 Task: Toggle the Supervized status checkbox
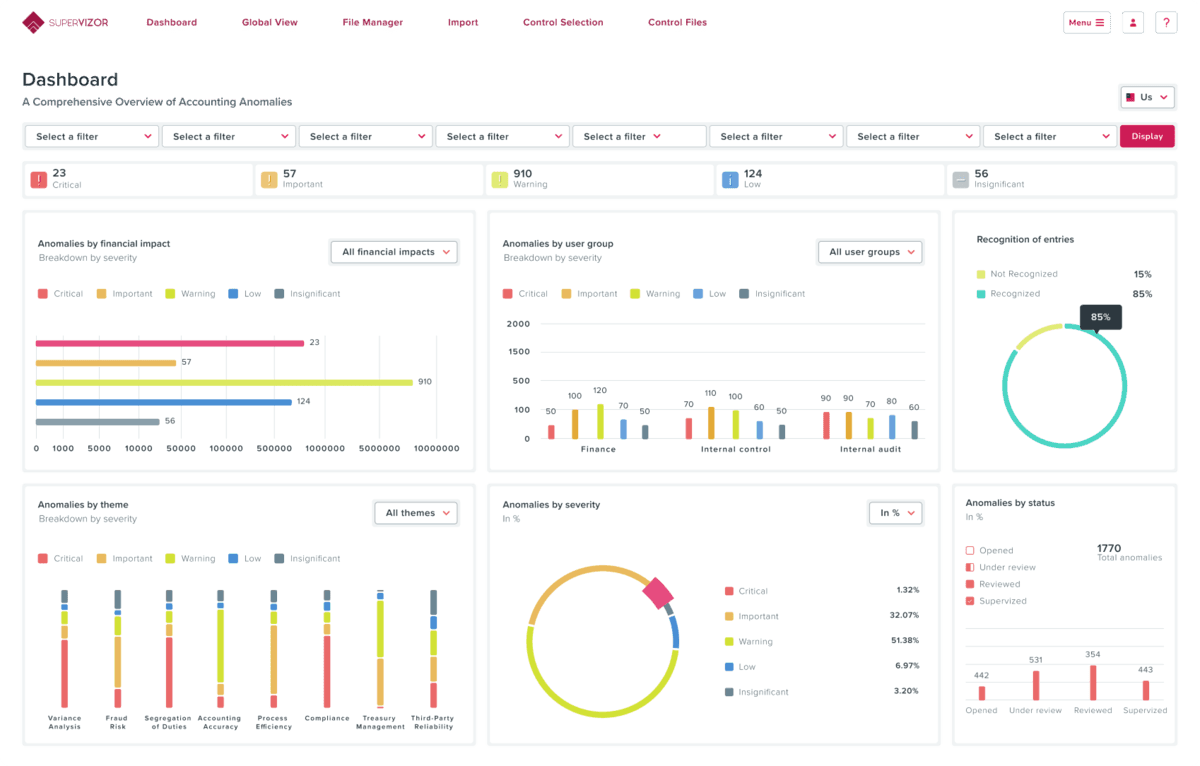click(970, 601)
